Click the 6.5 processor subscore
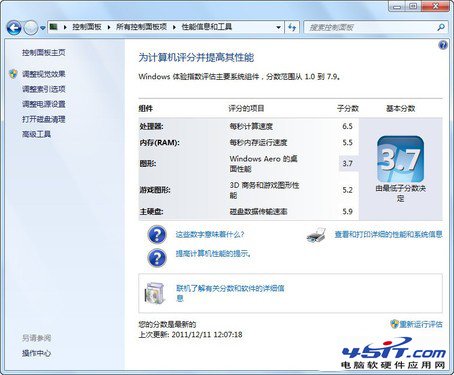The image size is (454, 375). pos(347,126)
